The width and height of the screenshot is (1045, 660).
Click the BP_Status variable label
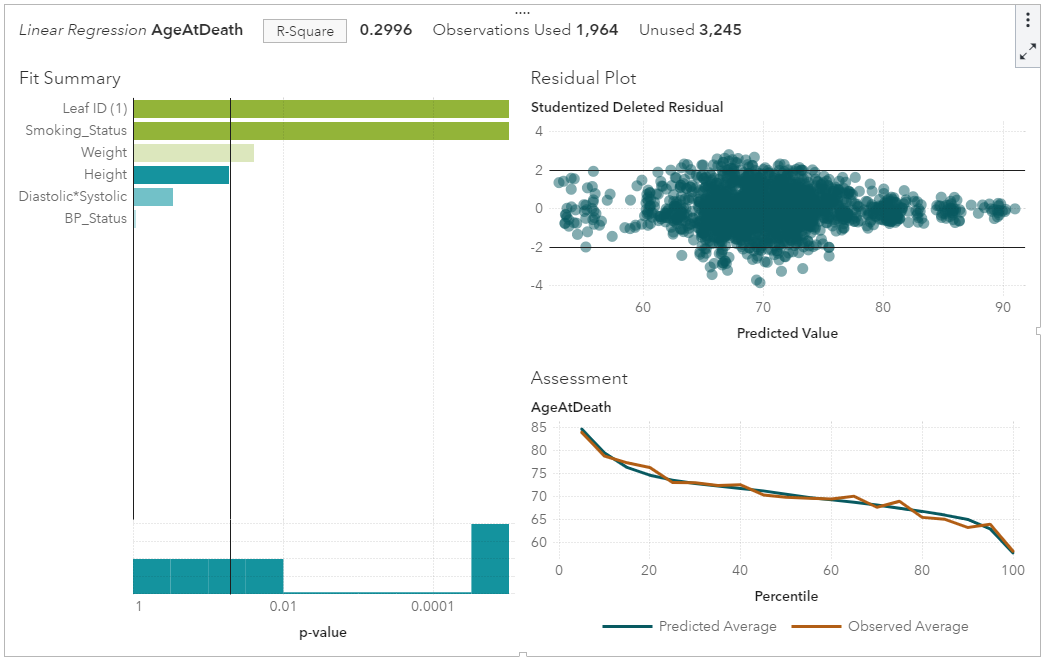point(96,219)
